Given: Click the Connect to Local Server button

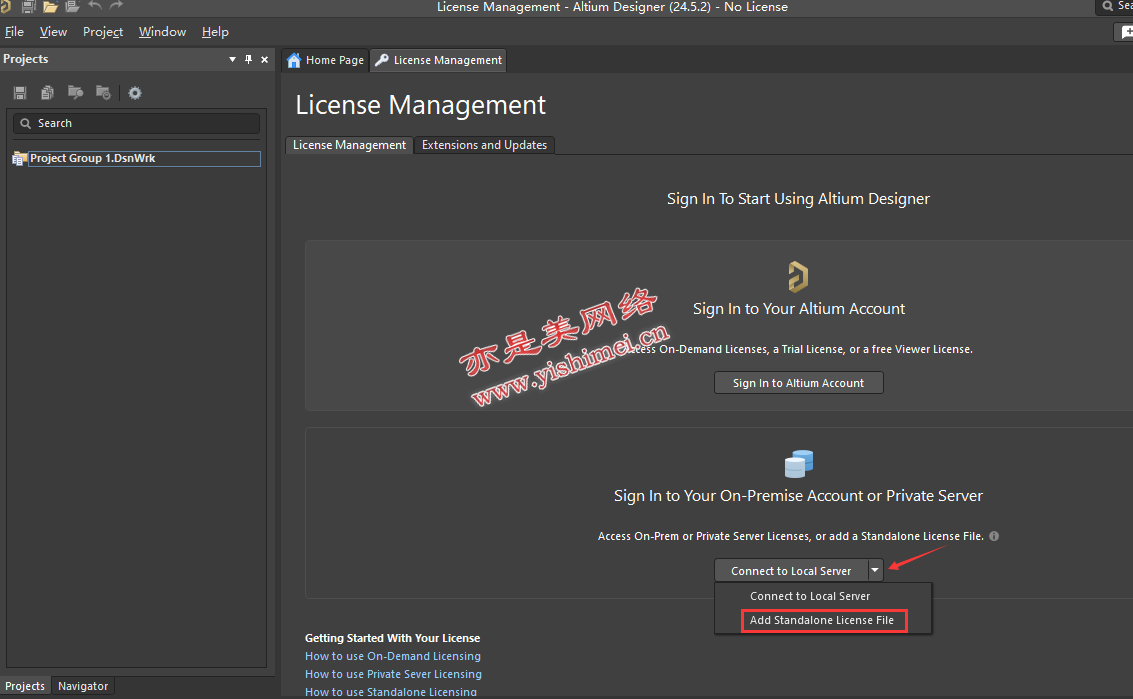Looking at the screenshot, I should (x=791, y=570).
